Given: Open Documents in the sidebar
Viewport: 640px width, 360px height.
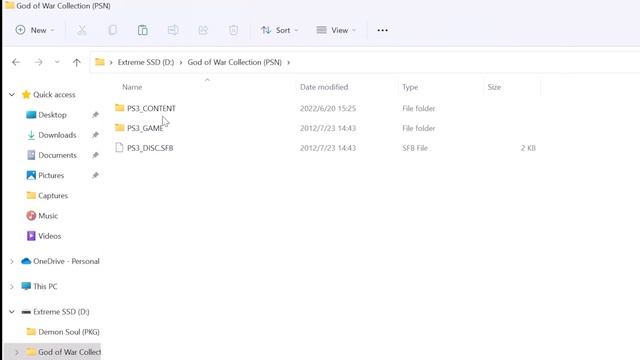Looking at the screenshot, I should [58, 155].
